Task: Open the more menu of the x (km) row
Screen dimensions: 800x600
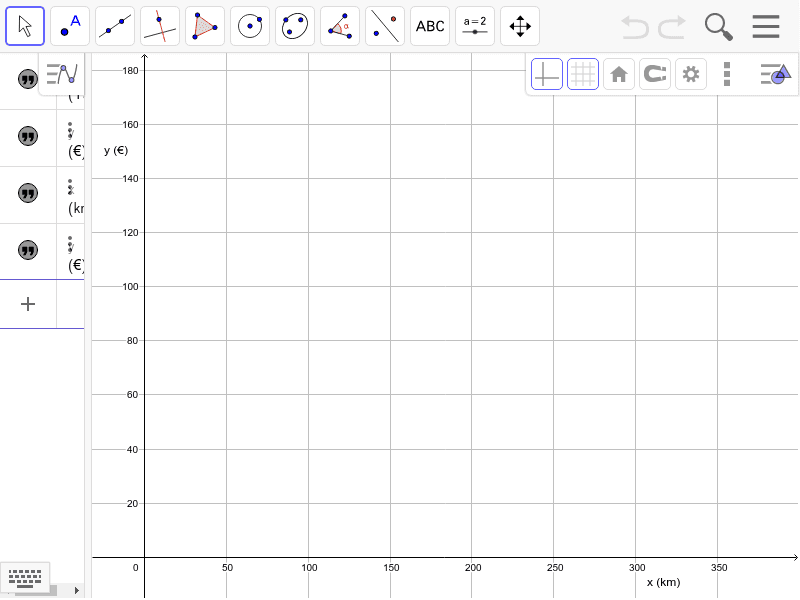Action: 70,187
